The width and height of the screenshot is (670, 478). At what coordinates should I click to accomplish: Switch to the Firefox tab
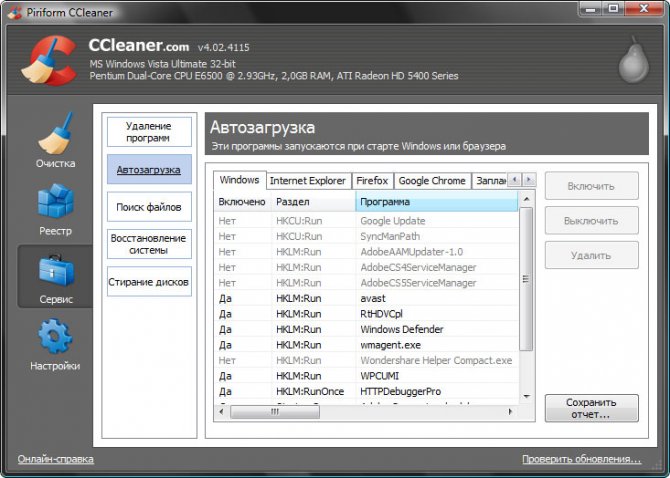click(x=372, y=181)
